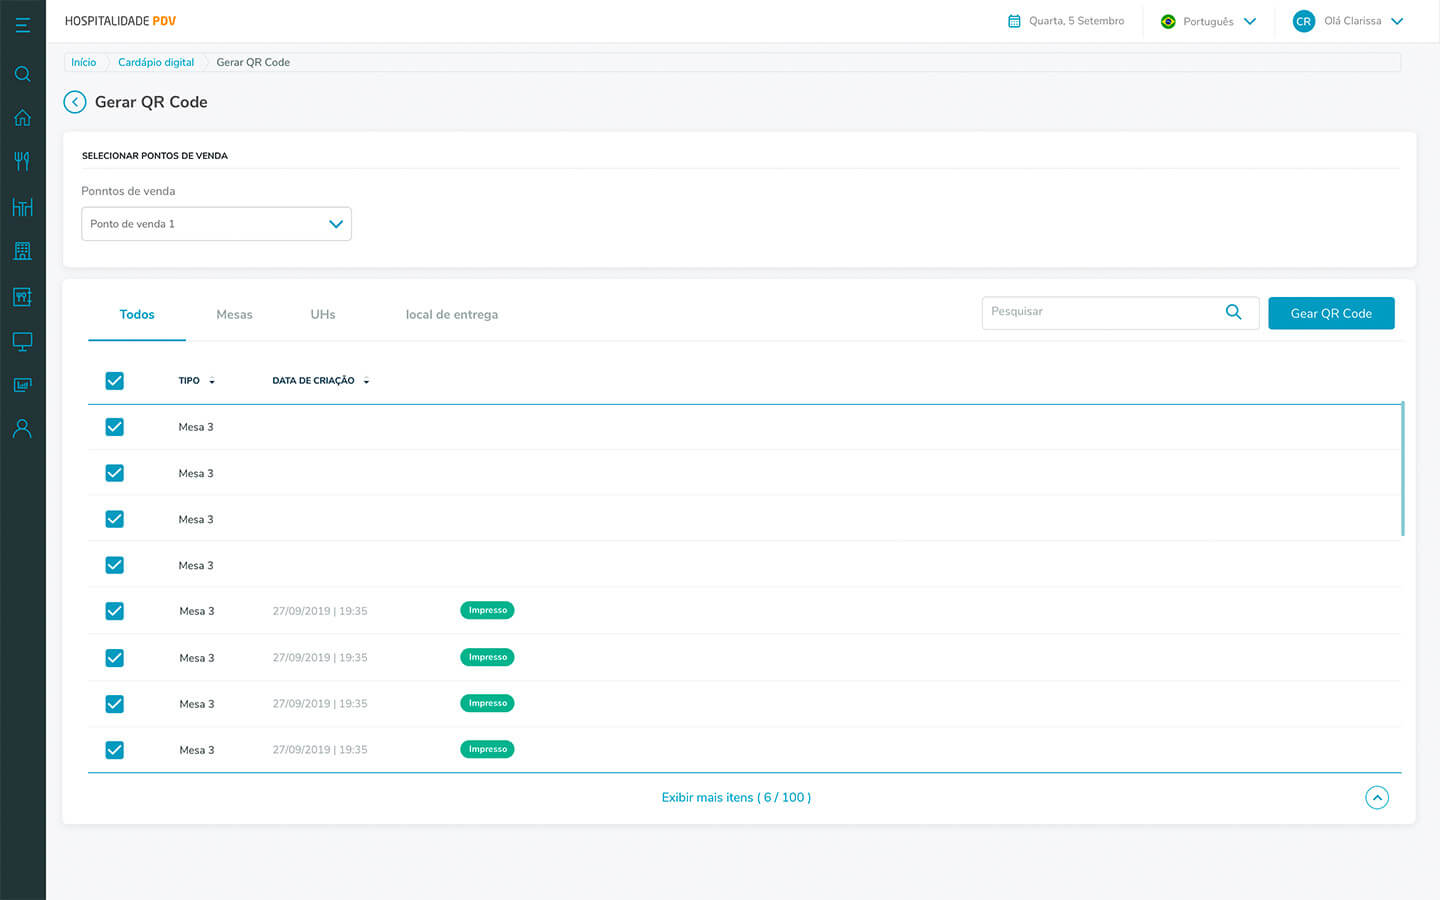Switch to the Mesas tab
Screen dimensions: 1440x900
234,314
